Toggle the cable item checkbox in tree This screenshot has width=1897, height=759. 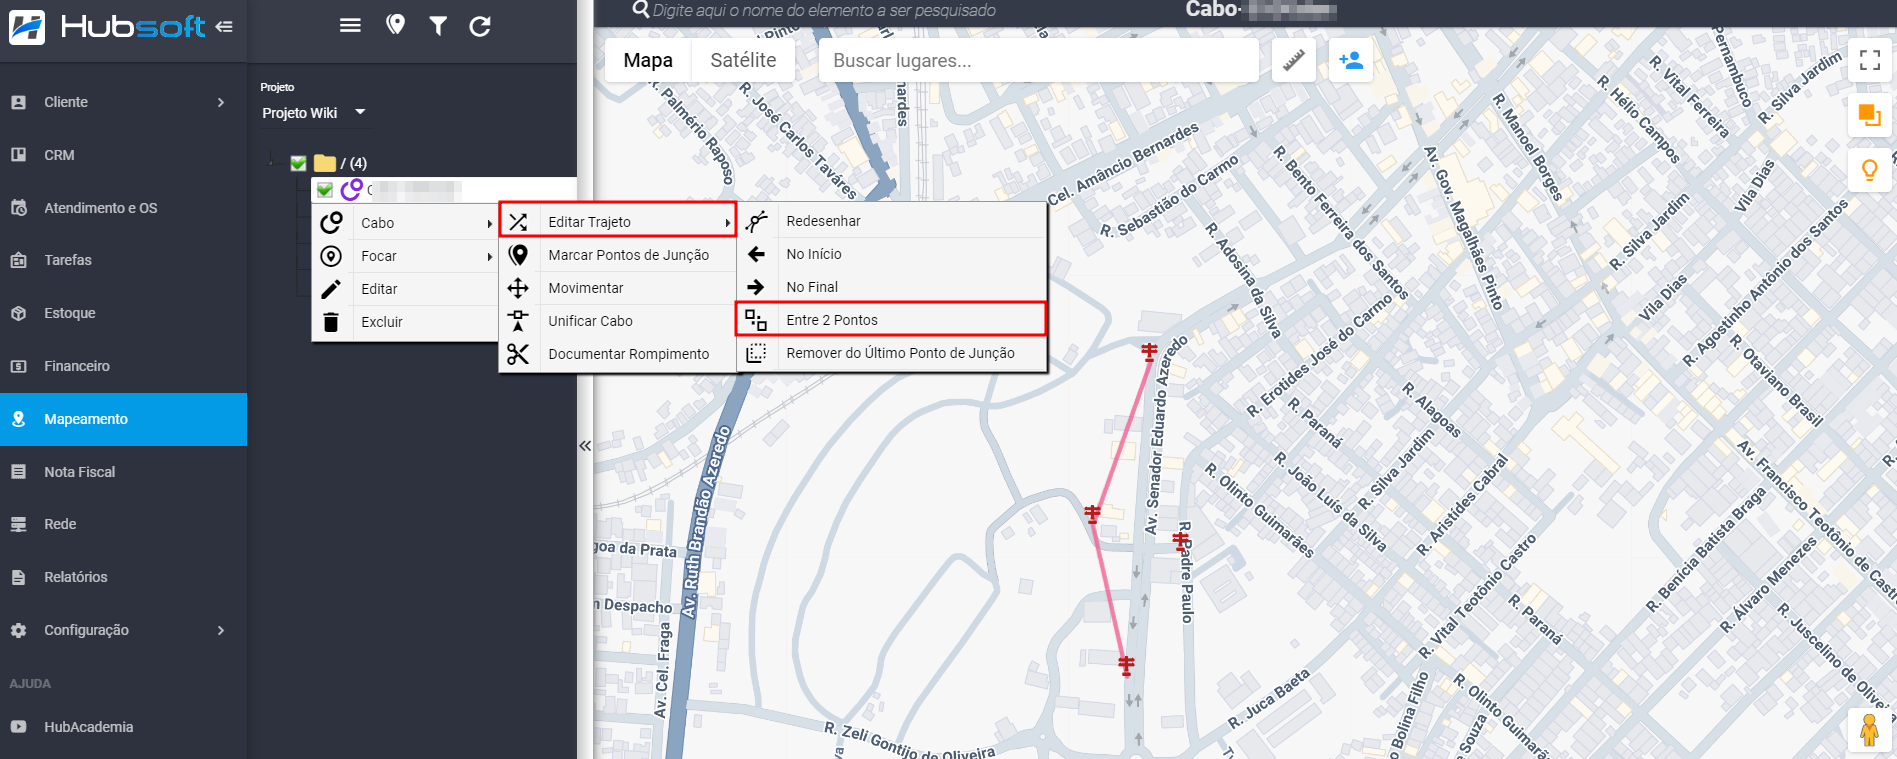pos(325,189)
